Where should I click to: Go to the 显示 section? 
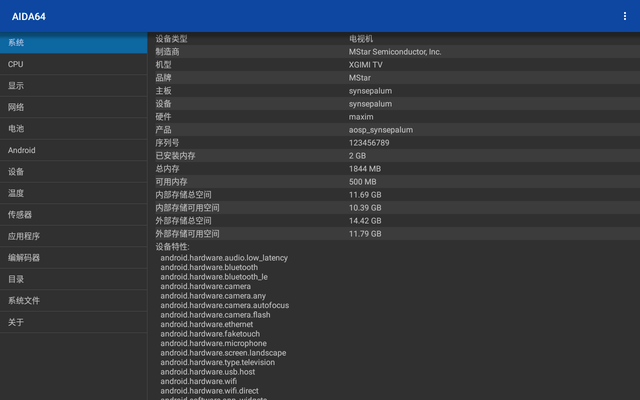pyautogui.click(x=73, y=86)
